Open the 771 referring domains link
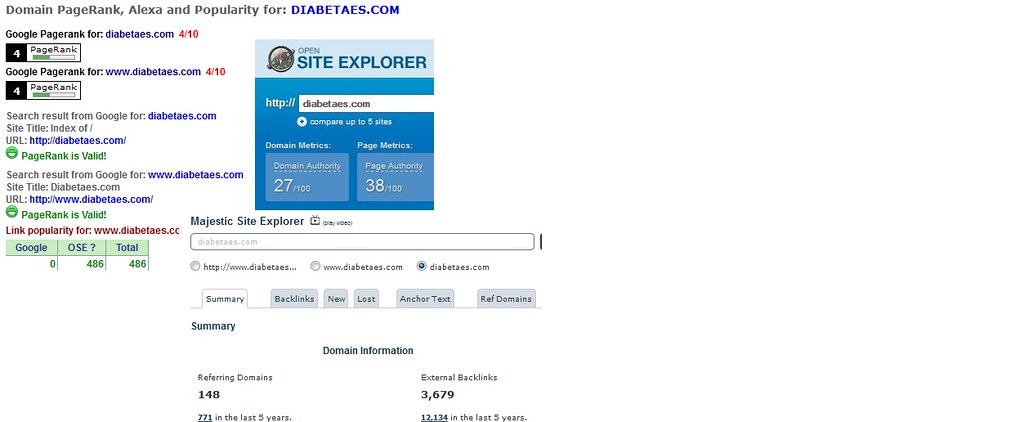The image size is (1024, 422). point(204,417)
